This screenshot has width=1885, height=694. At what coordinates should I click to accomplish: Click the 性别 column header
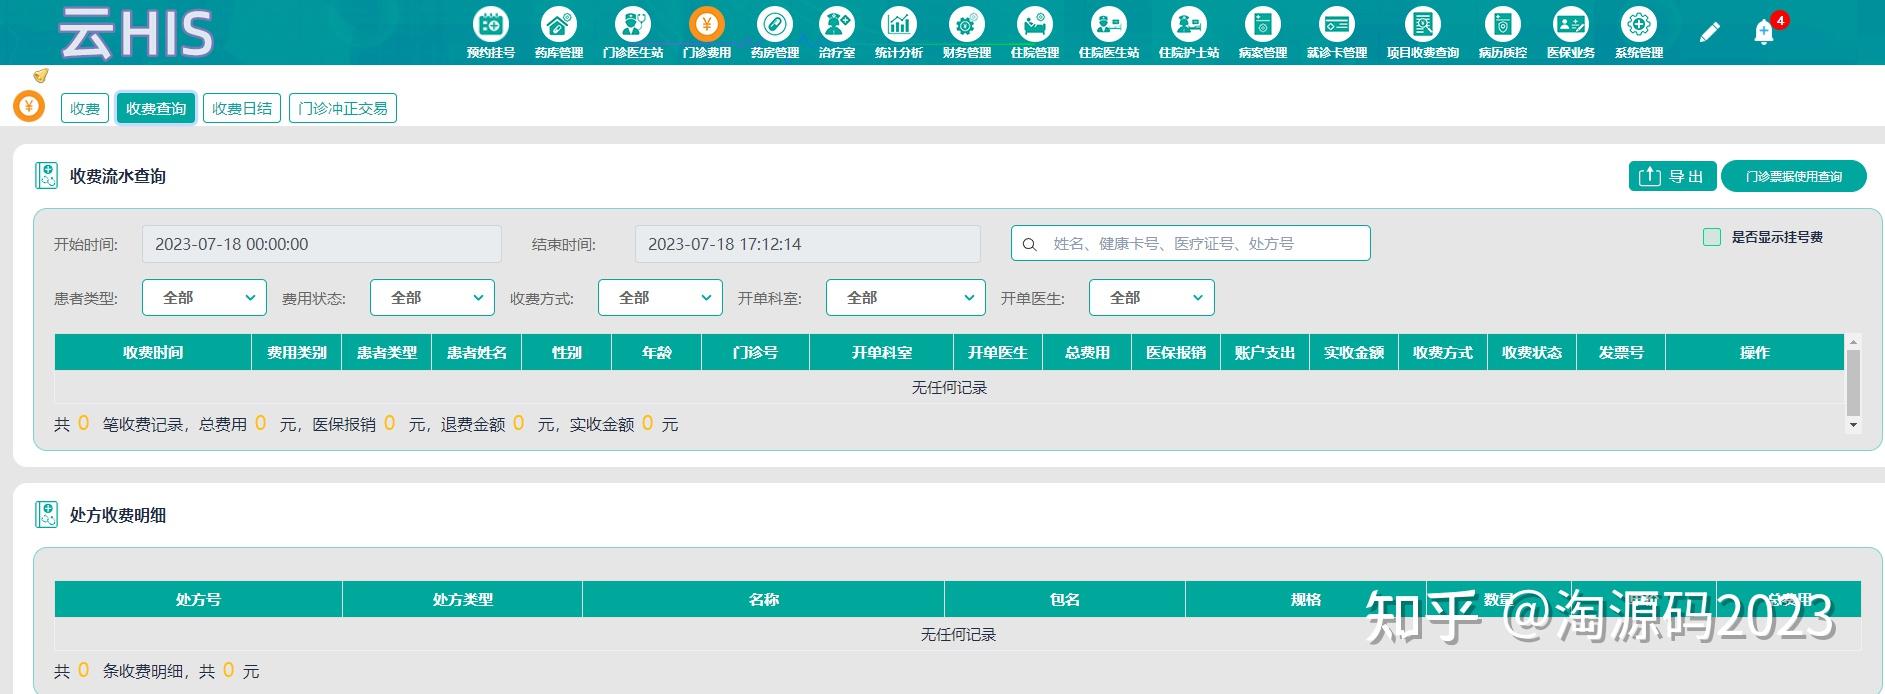coord(567,352)
